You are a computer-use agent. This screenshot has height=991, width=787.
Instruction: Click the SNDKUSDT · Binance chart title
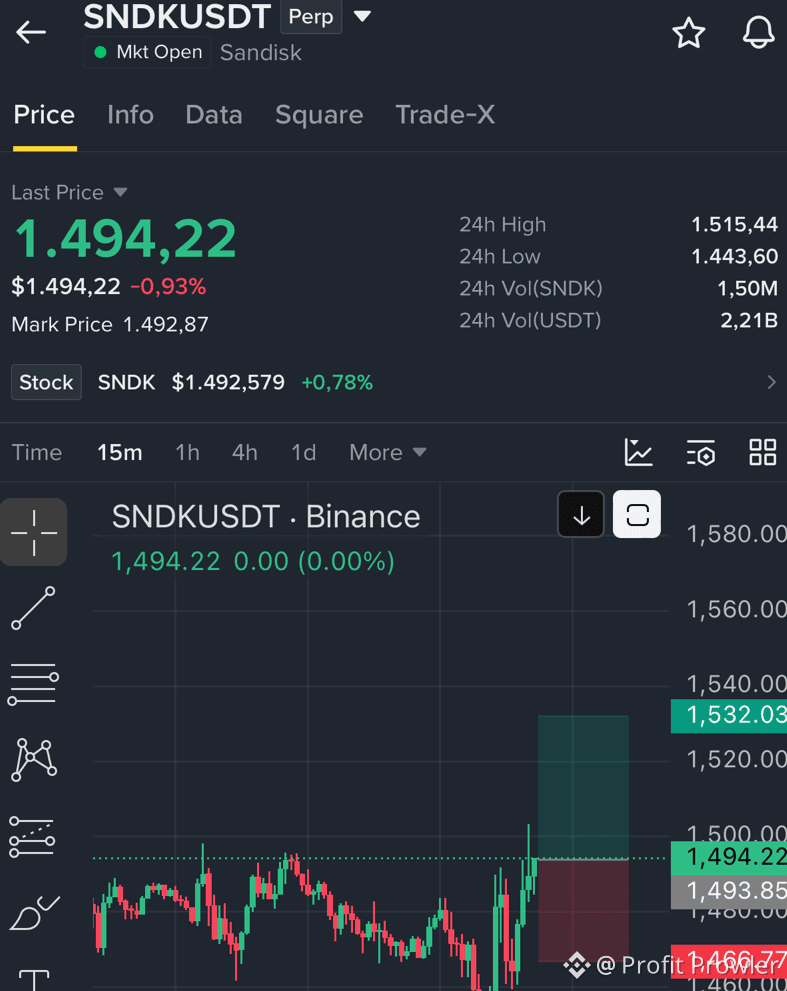click(x=265, y=517)
